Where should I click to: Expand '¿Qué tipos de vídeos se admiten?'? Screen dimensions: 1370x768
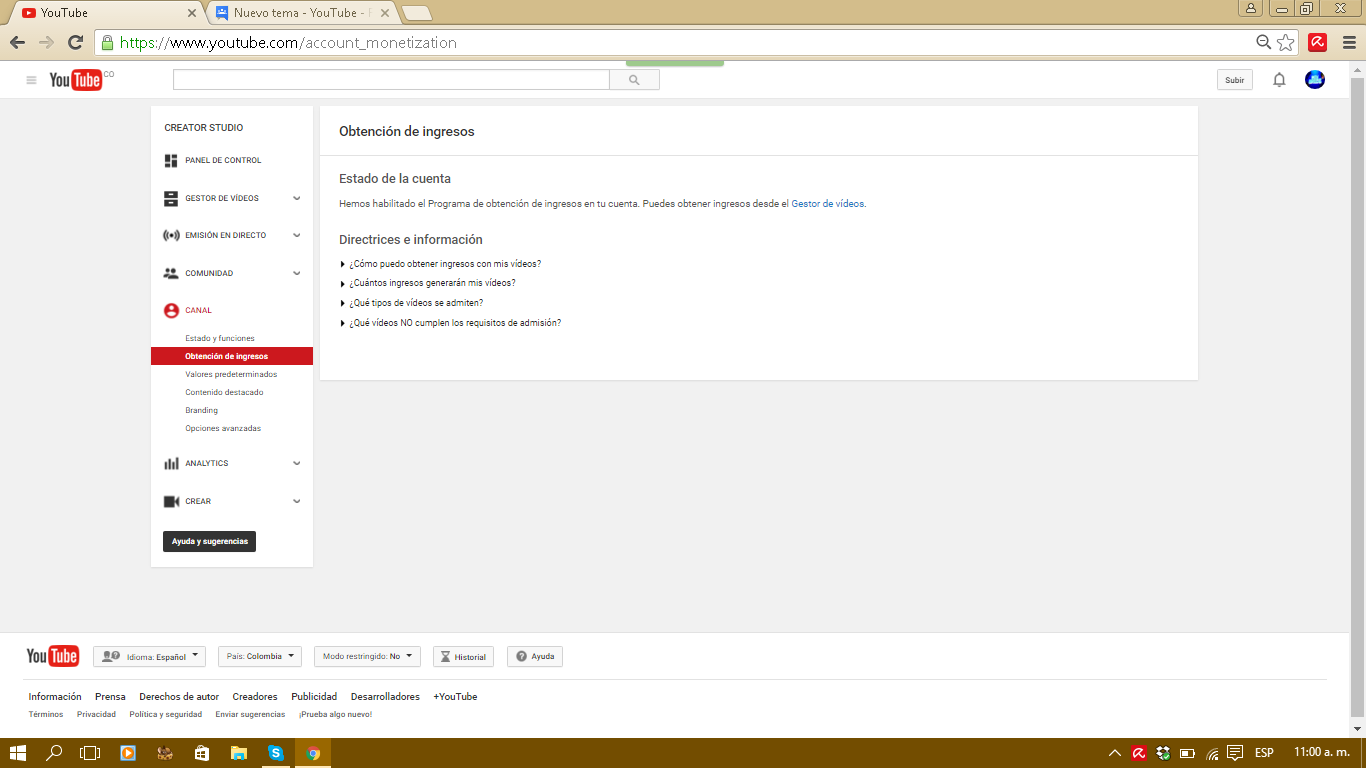click(412, 303)
